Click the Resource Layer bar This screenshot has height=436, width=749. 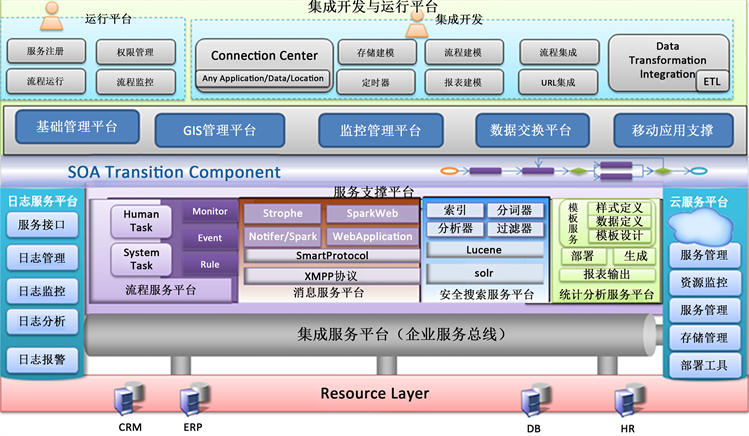pos(374,393)
